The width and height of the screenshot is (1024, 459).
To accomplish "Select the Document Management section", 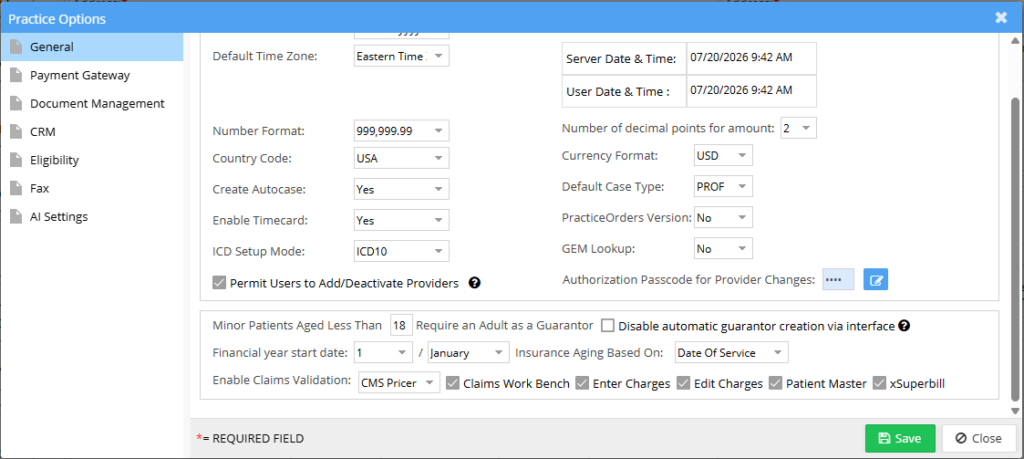I will [x=92, y=103].
